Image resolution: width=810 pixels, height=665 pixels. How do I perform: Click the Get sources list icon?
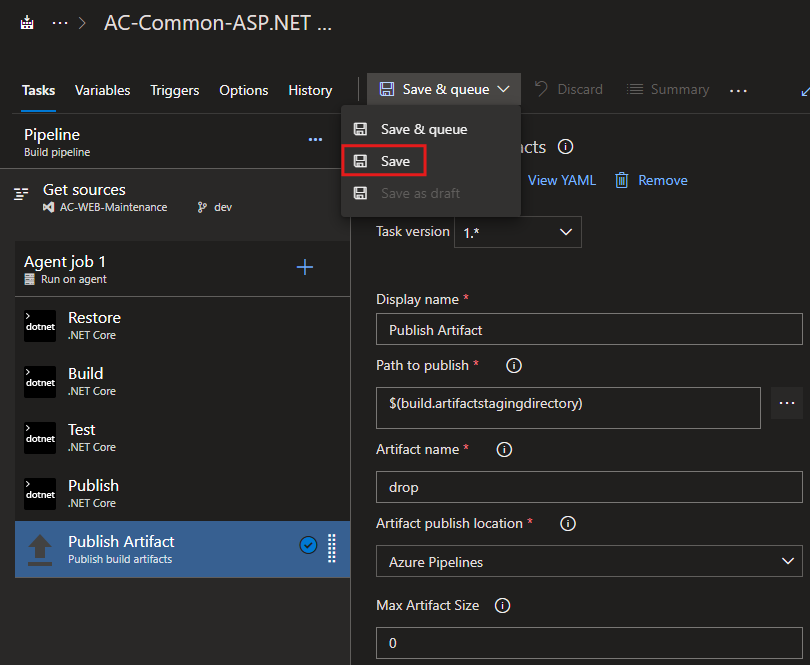point(21,194)
